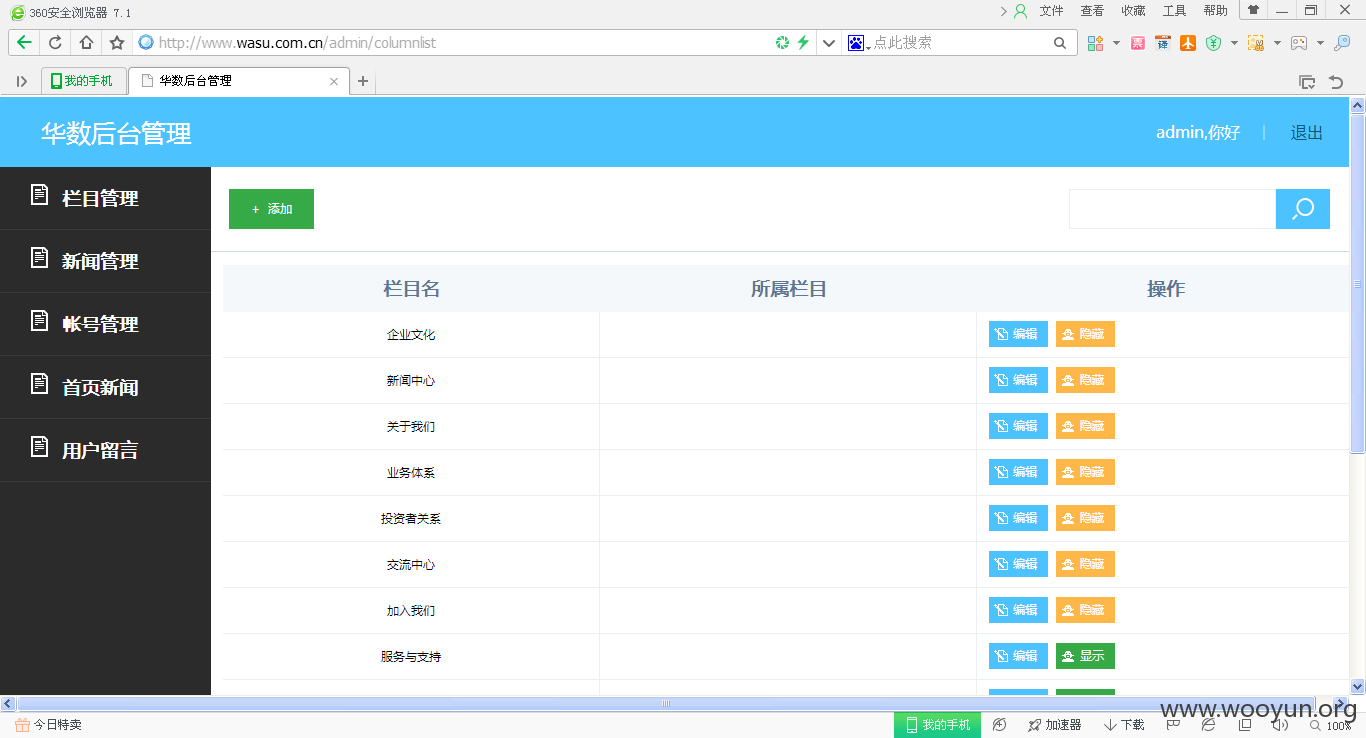This screenshot has height=738, width=1366.
Task: Expand the chevron left of user icon
Action: pos(1004,11)
